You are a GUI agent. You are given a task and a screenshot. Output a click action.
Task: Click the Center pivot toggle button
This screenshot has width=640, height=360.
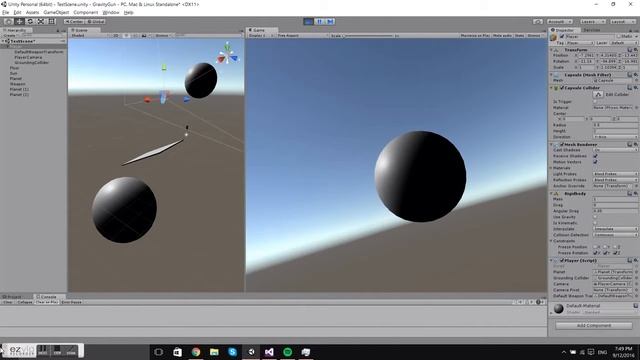point(74,22)
